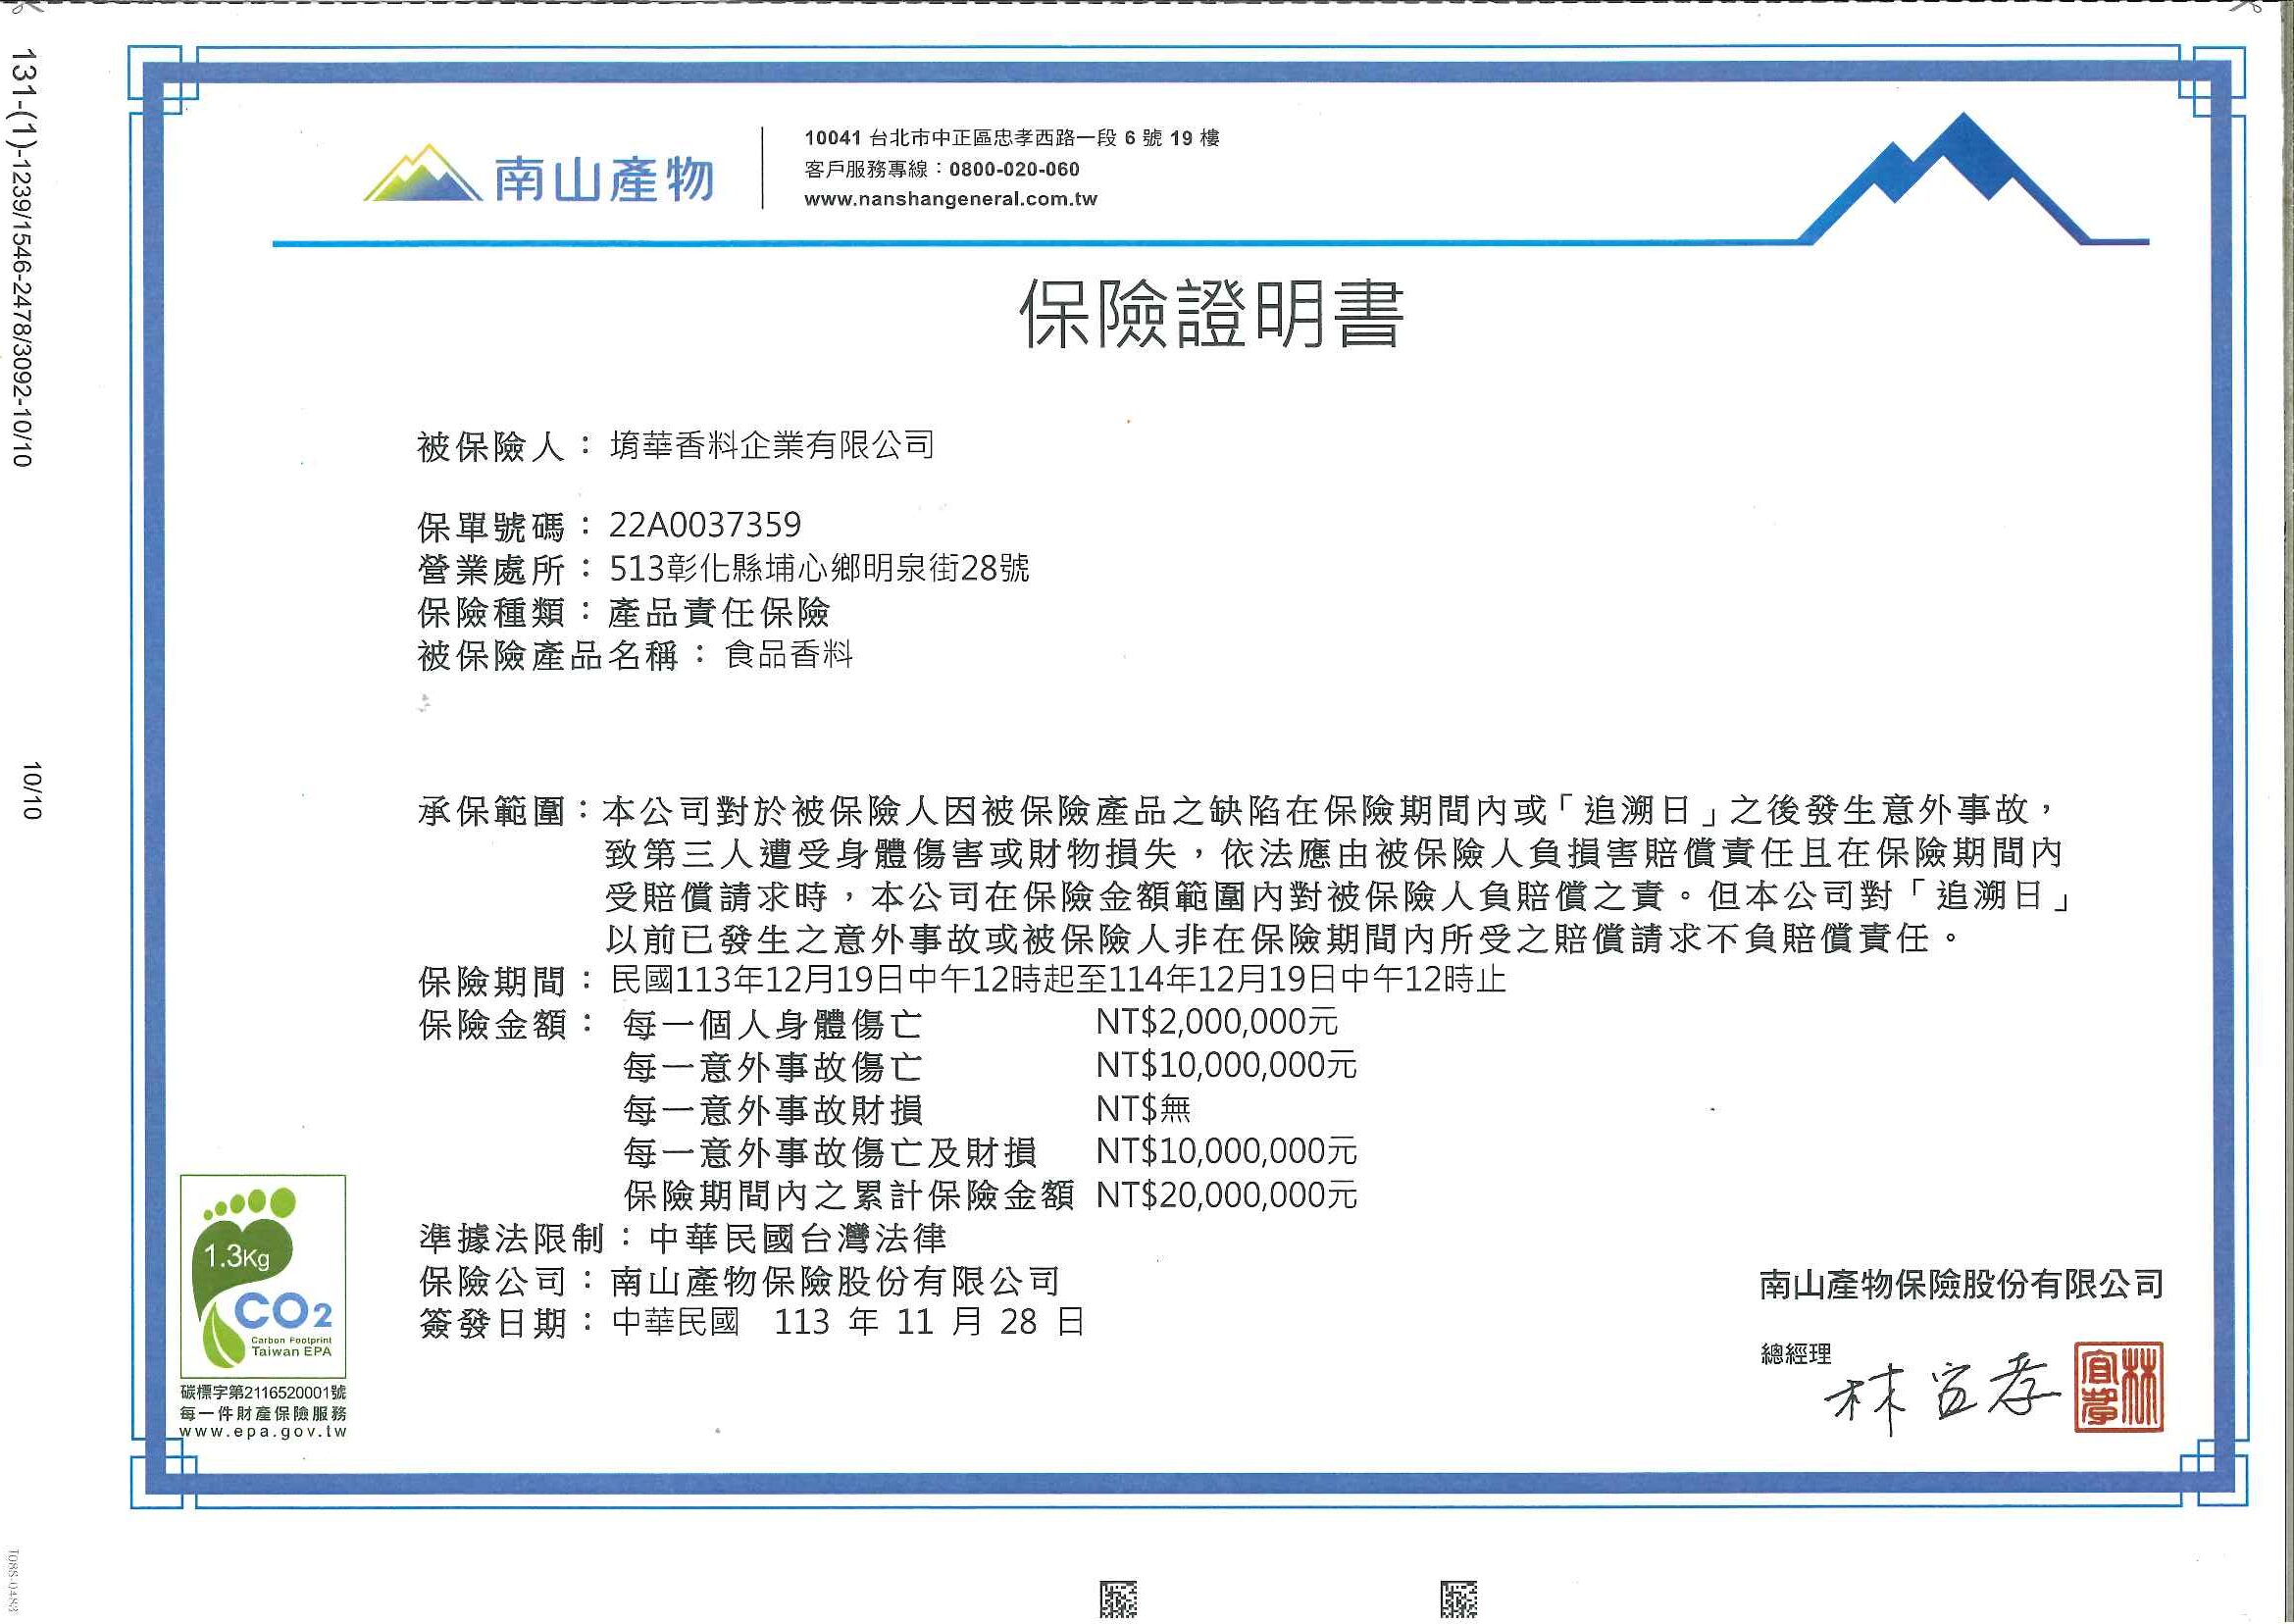Select NT$10,000,000元 in the 每一意外事故傷亡 row
This screenshot has width=2294, height=1624.
(1226, 1065)
